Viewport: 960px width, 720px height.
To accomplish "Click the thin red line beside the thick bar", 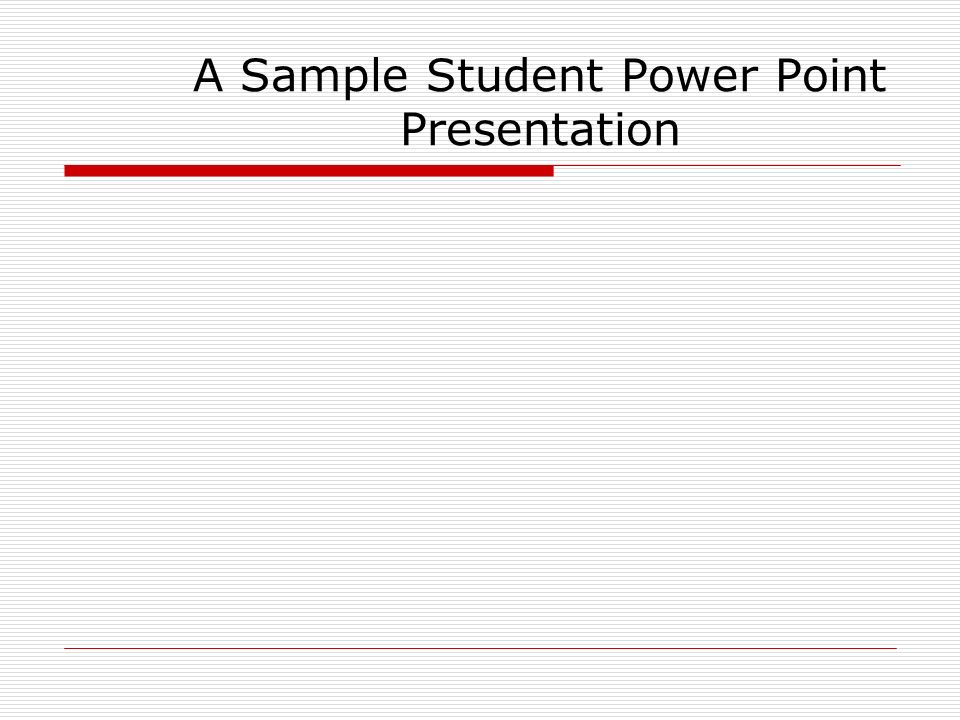I will pos(727,165).
